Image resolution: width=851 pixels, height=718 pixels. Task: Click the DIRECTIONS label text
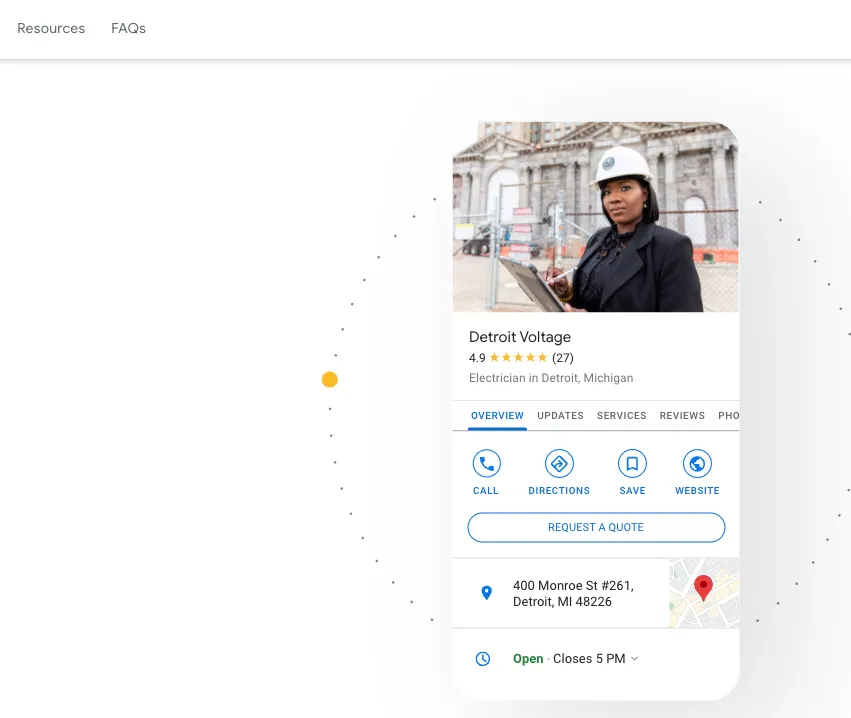click(x=559, y=491)
